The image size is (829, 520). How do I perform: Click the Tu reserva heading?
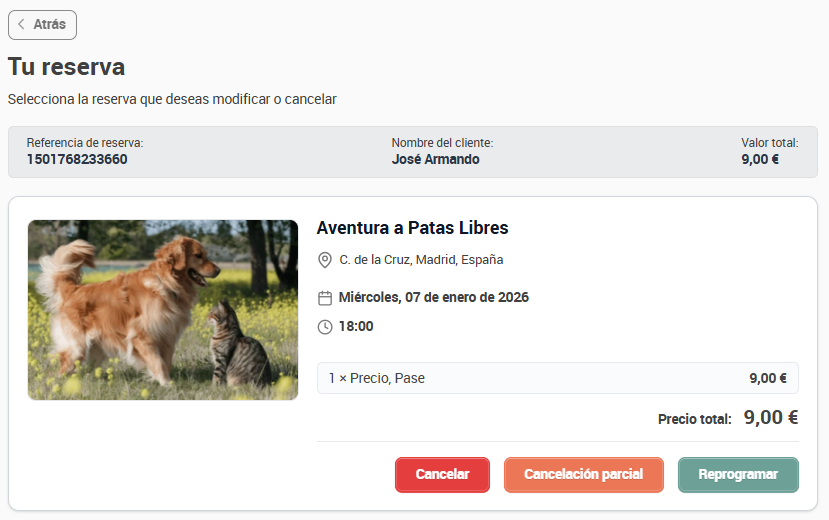pos(67,67)
